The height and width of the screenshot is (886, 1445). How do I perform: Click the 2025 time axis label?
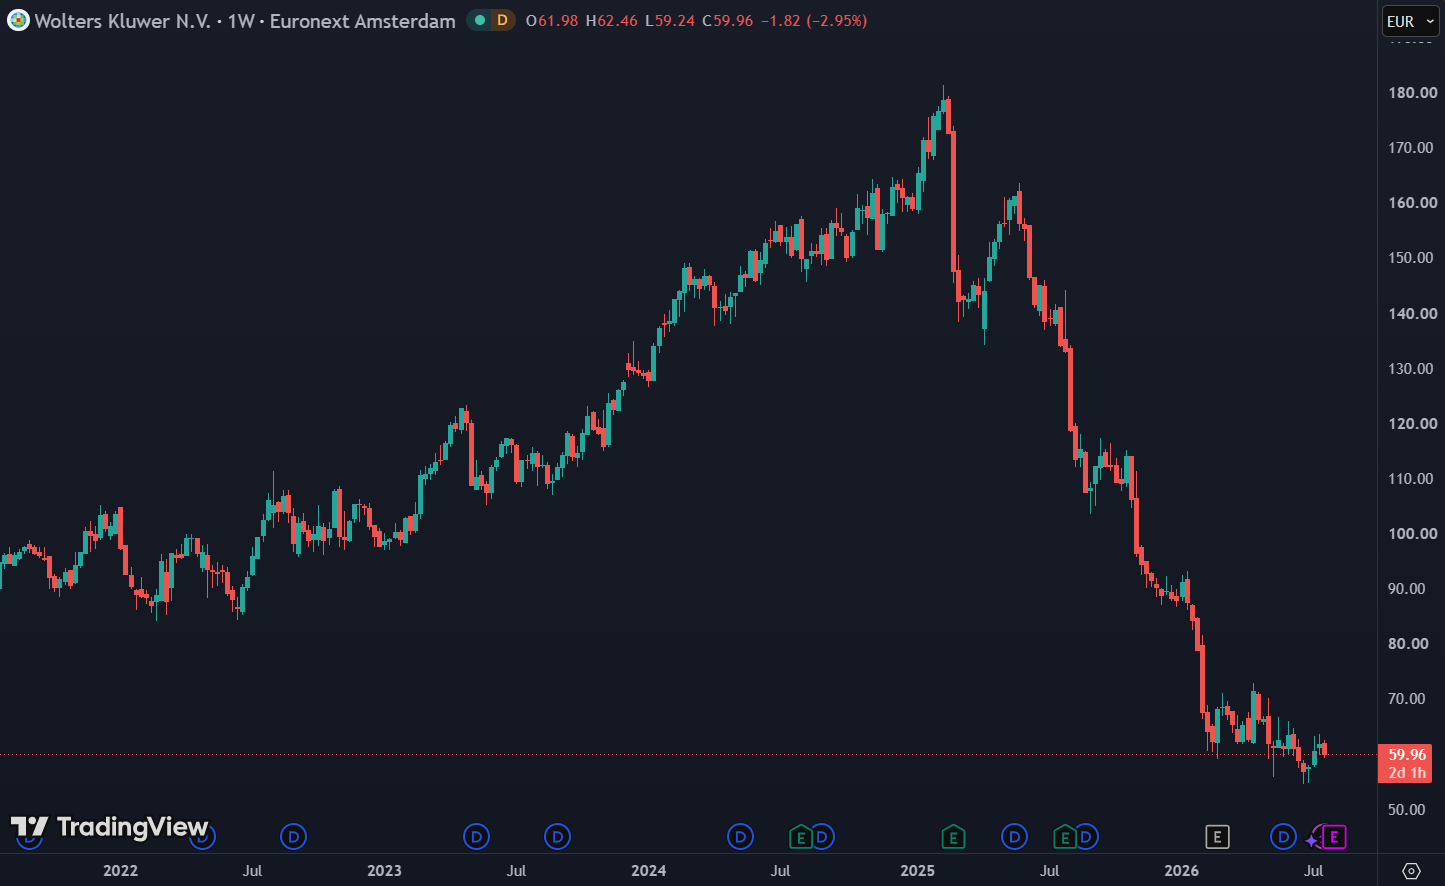[x=918, y=871]
